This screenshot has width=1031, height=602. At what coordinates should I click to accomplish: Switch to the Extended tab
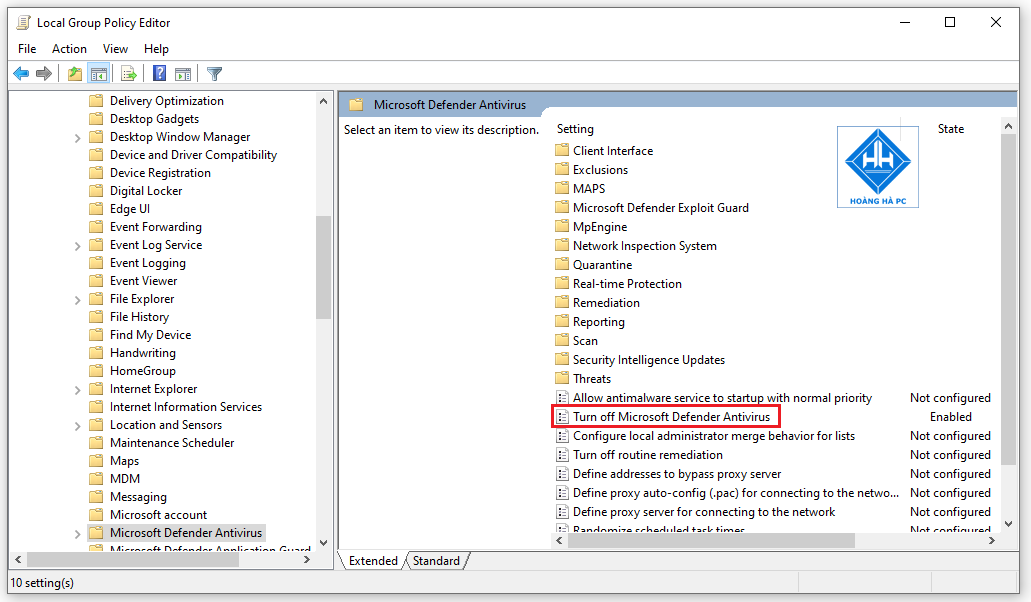(x=373, y=561)
